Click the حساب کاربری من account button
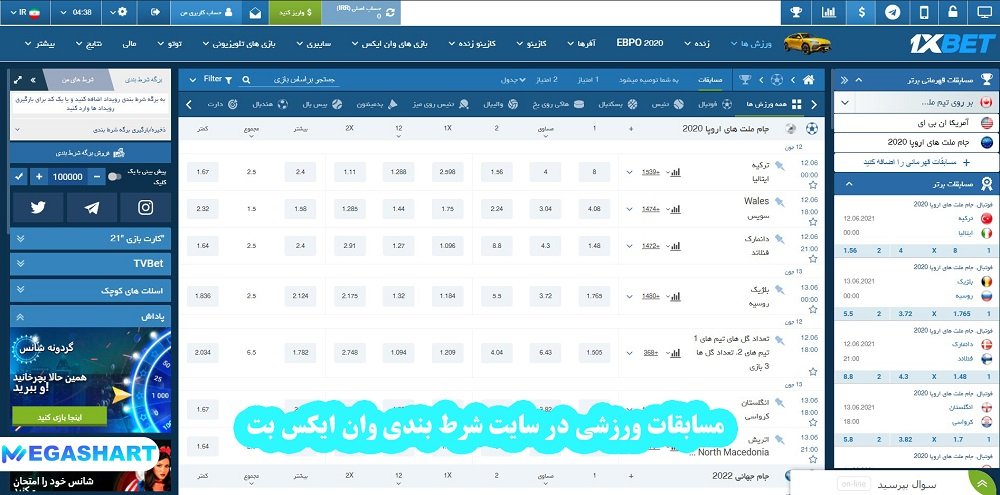Screen dimensions: 1000x495 [x=202, y=13]
